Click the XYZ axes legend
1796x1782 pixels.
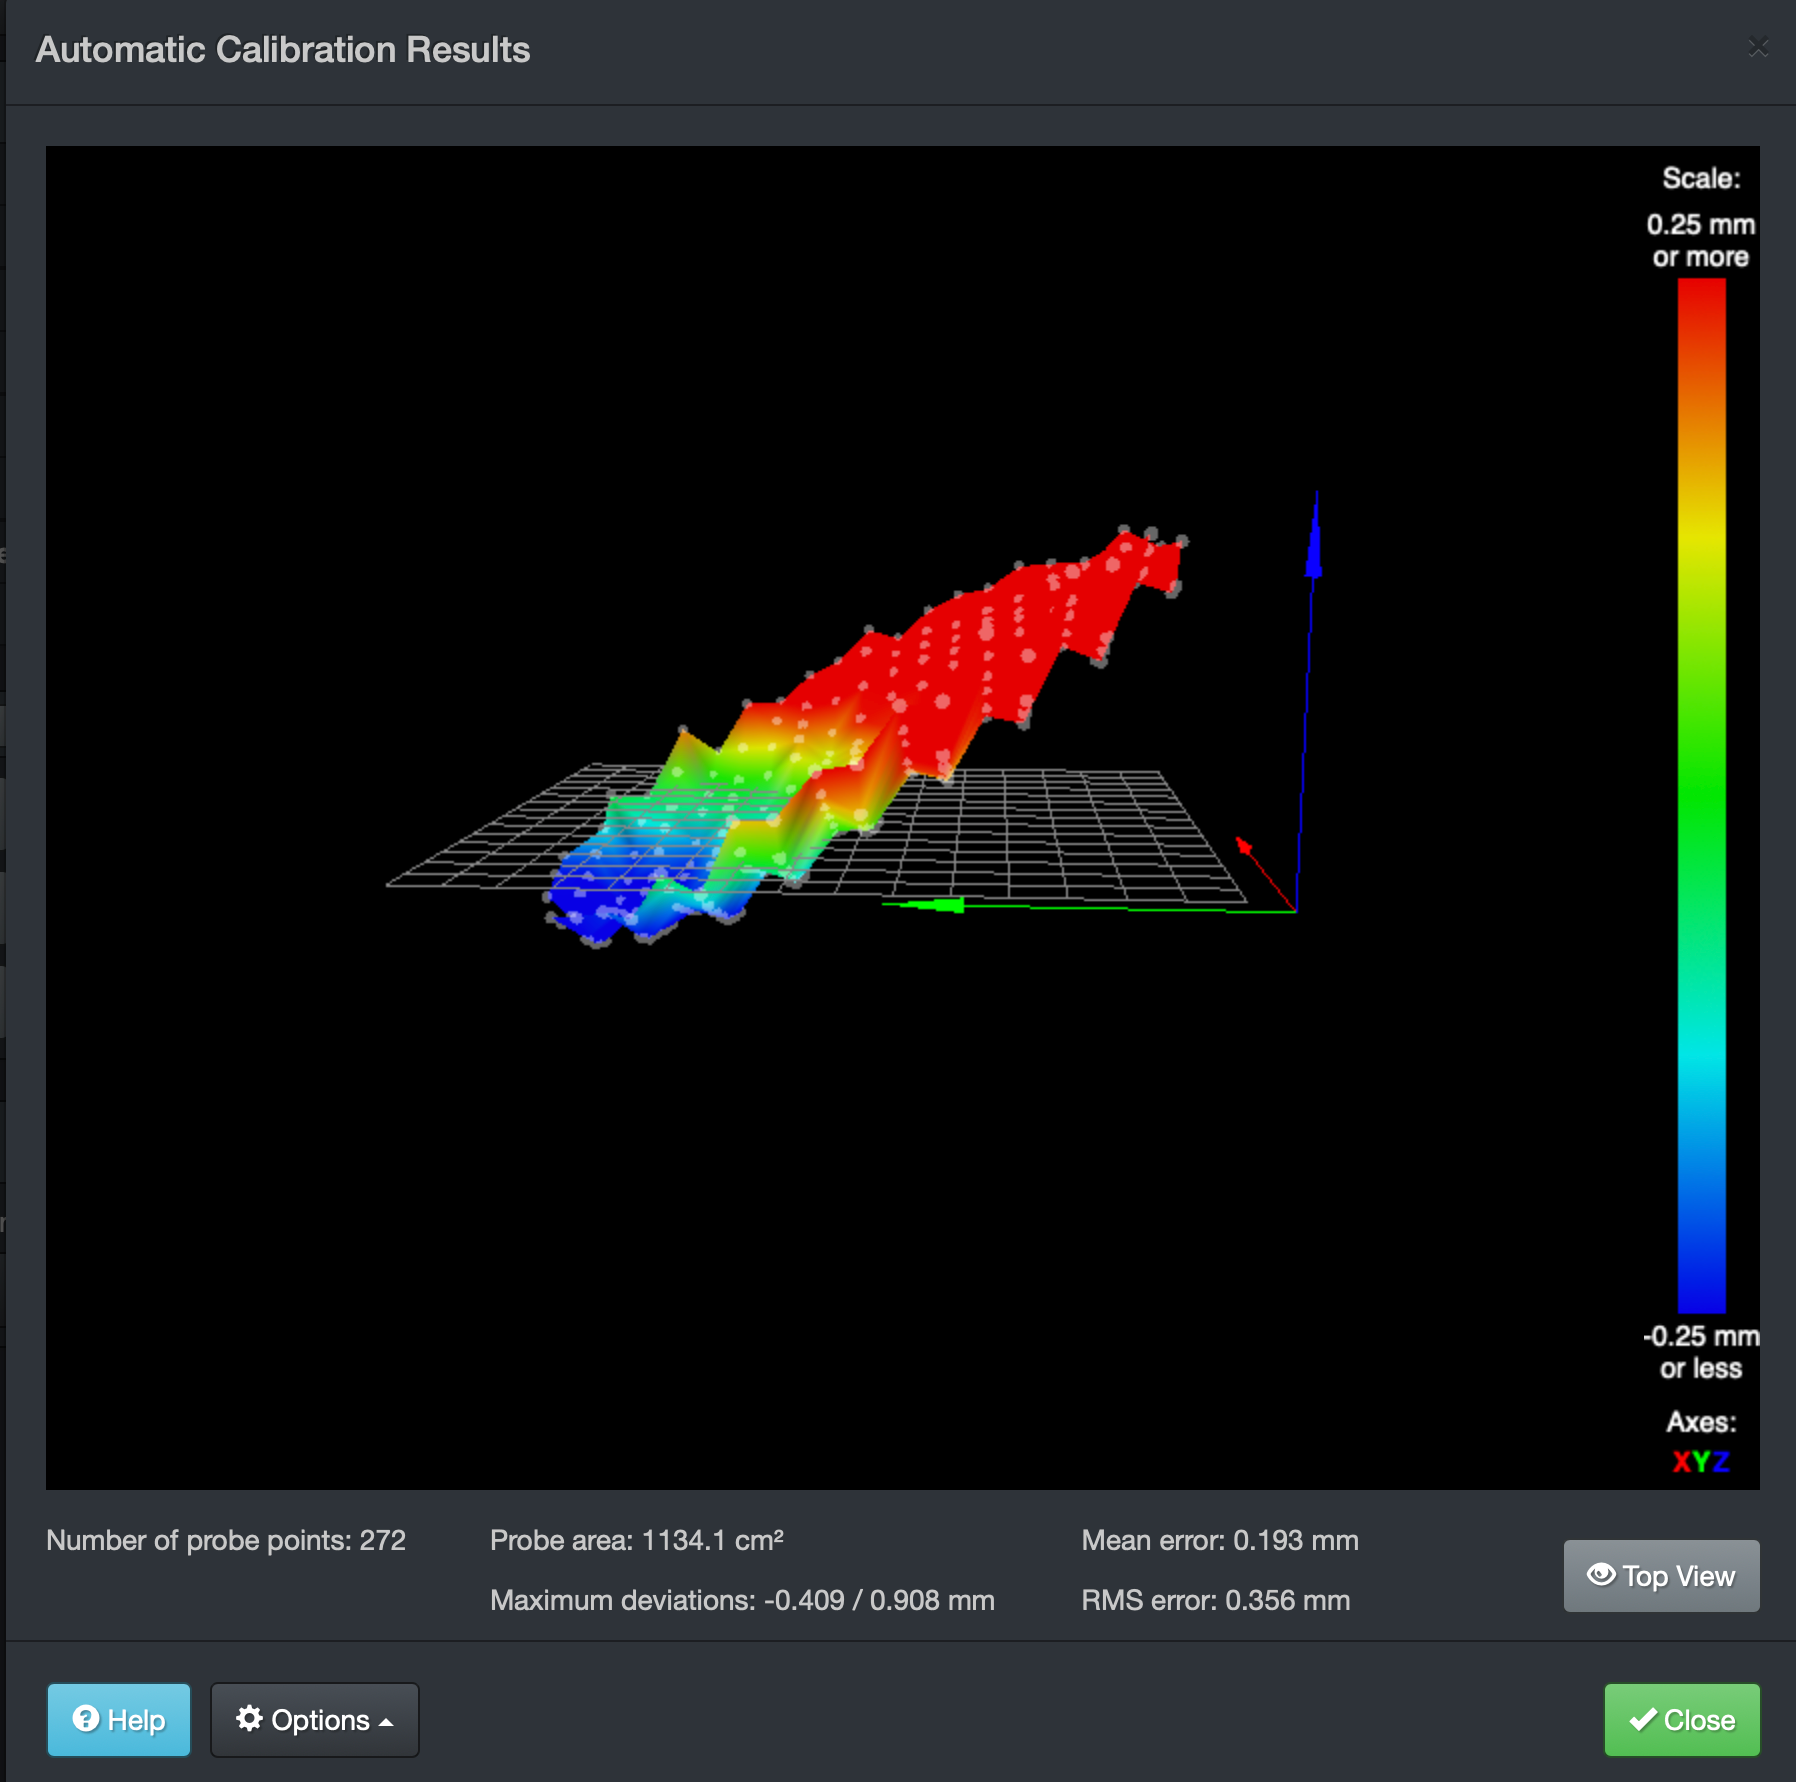[1701, 1462]
